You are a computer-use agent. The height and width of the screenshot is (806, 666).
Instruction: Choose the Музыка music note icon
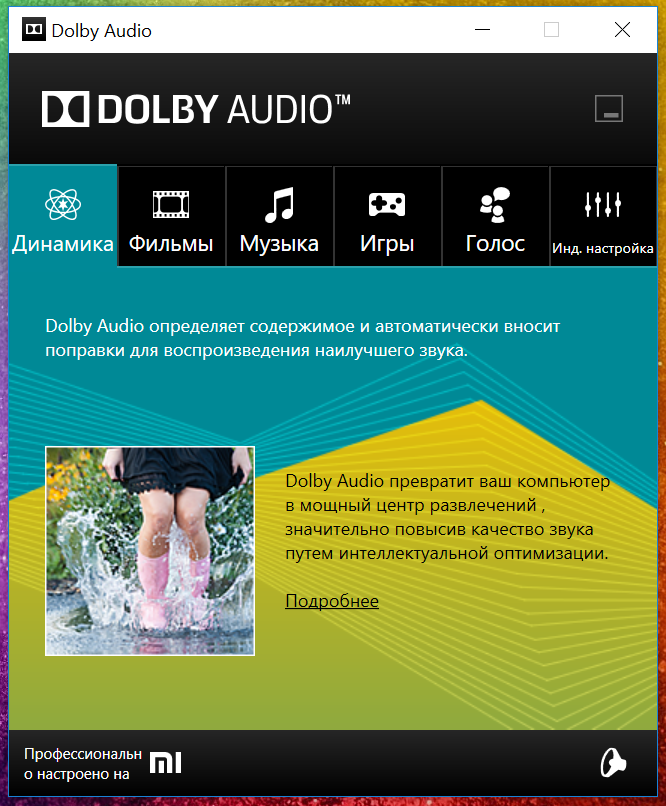[x=279, y=205]
